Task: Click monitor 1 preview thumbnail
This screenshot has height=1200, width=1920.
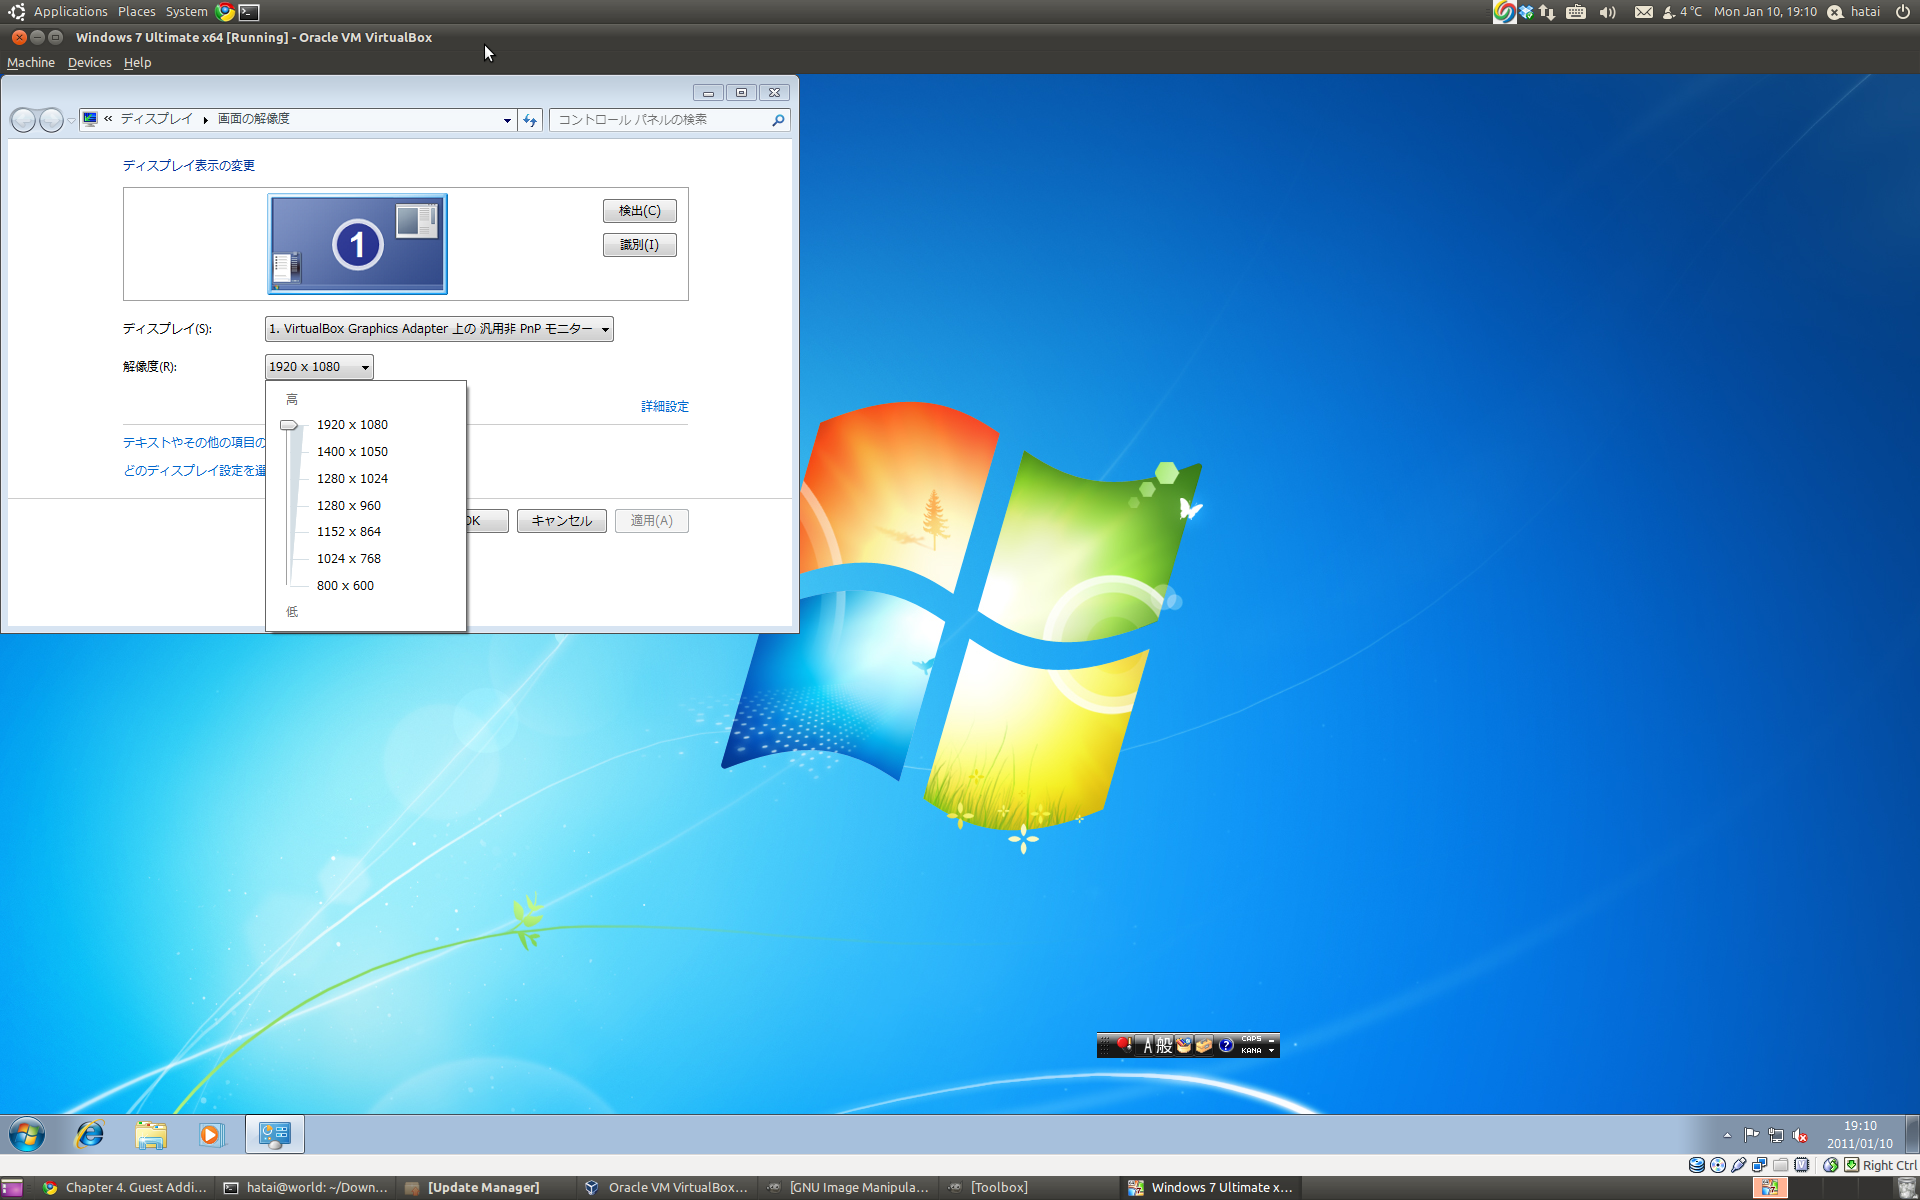Action: [357, 244]
